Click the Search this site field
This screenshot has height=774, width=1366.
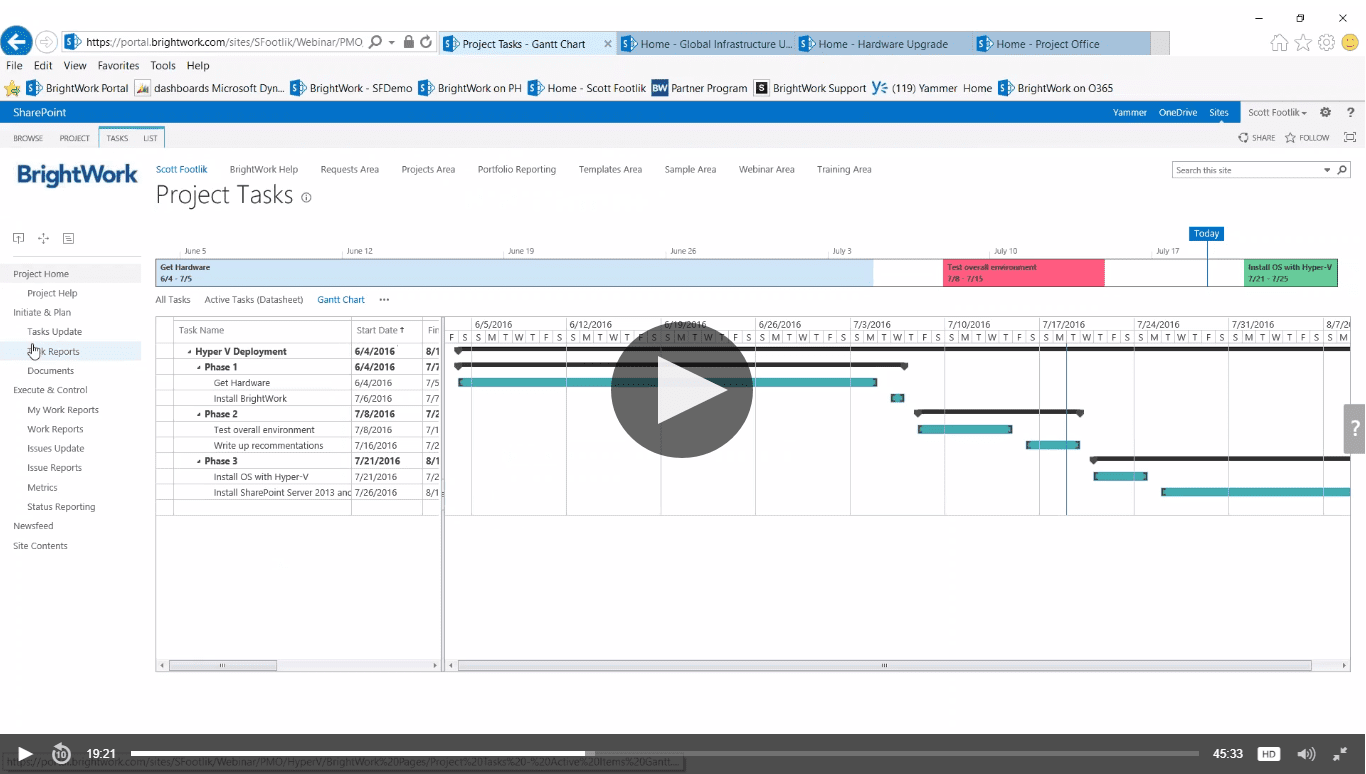click(x=1247, y=170)
